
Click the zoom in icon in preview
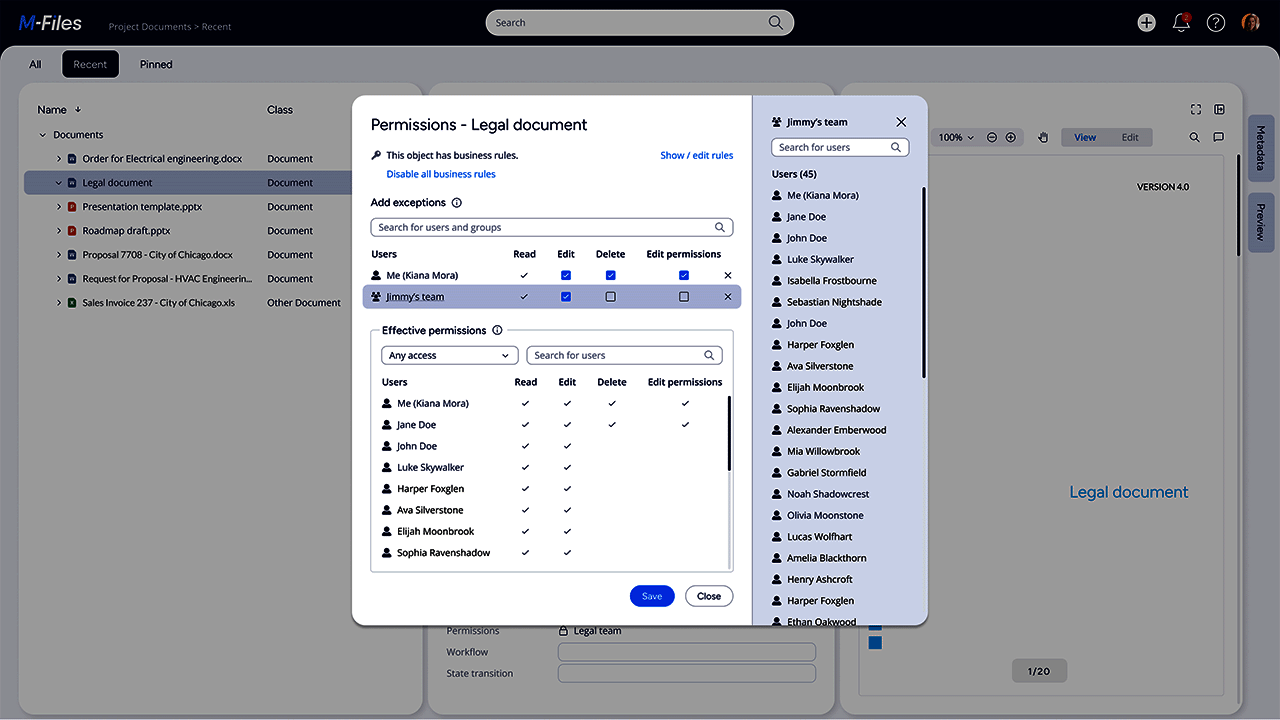point(1011,138)
